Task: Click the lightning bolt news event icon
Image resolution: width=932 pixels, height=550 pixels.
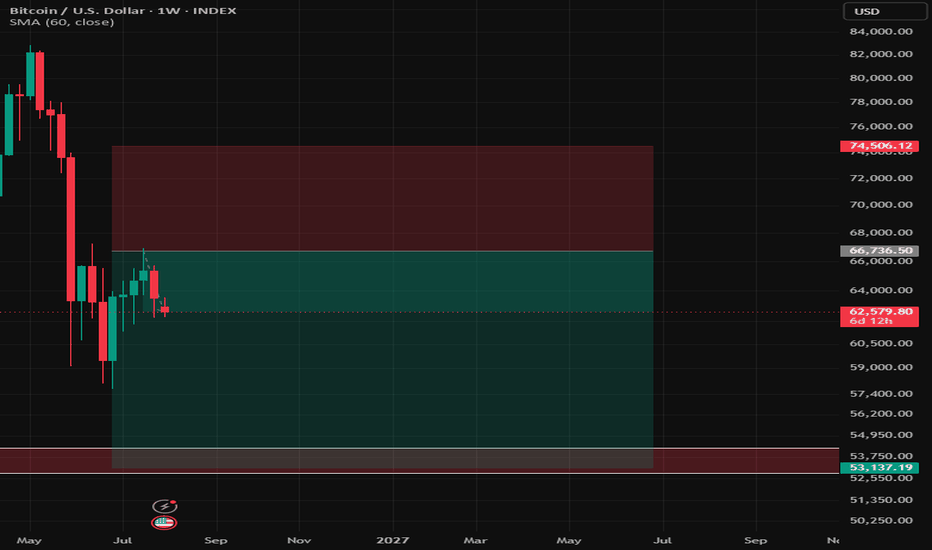Action: pos(165,506)
